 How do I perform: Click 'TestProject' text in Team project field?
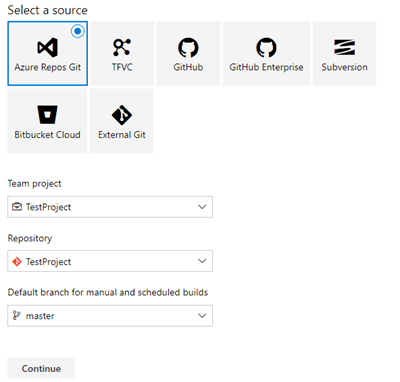tap(48, 207)
